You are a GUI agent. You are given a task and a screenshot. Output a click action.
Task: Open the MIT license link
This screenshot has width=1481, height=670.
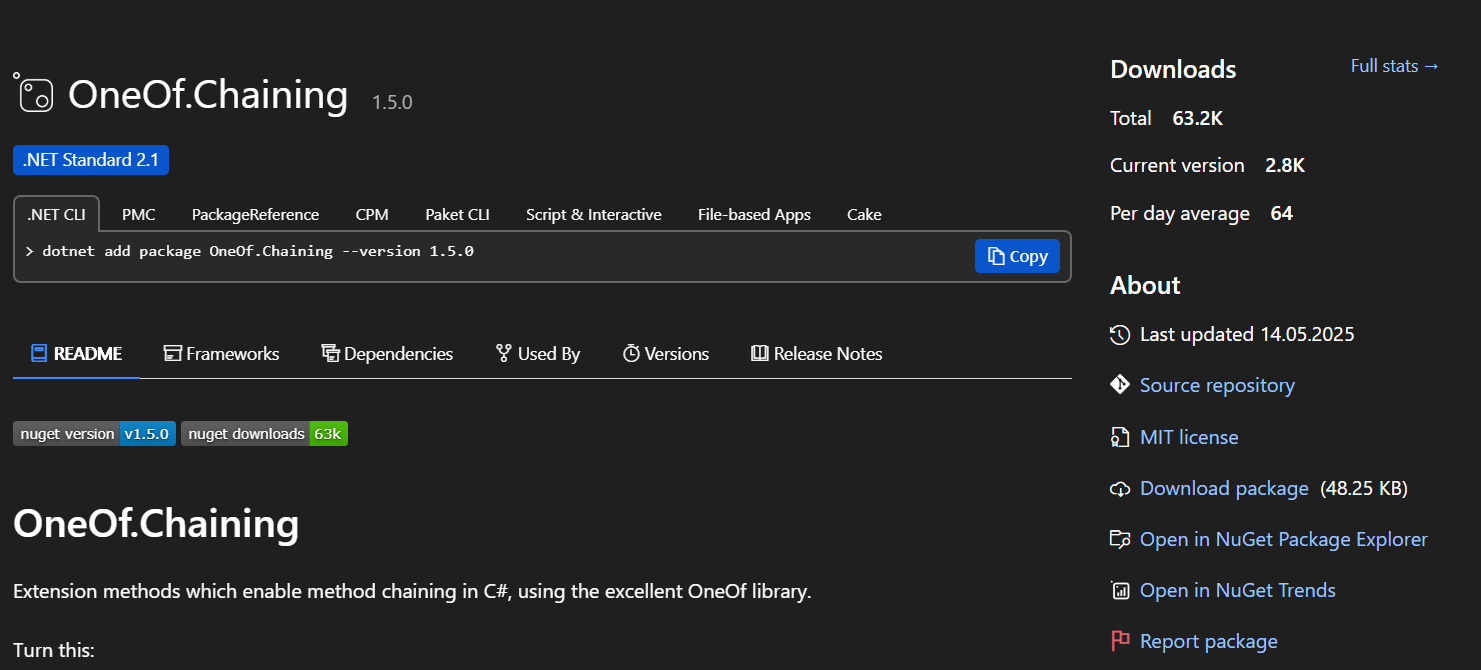pos(1189,437)
